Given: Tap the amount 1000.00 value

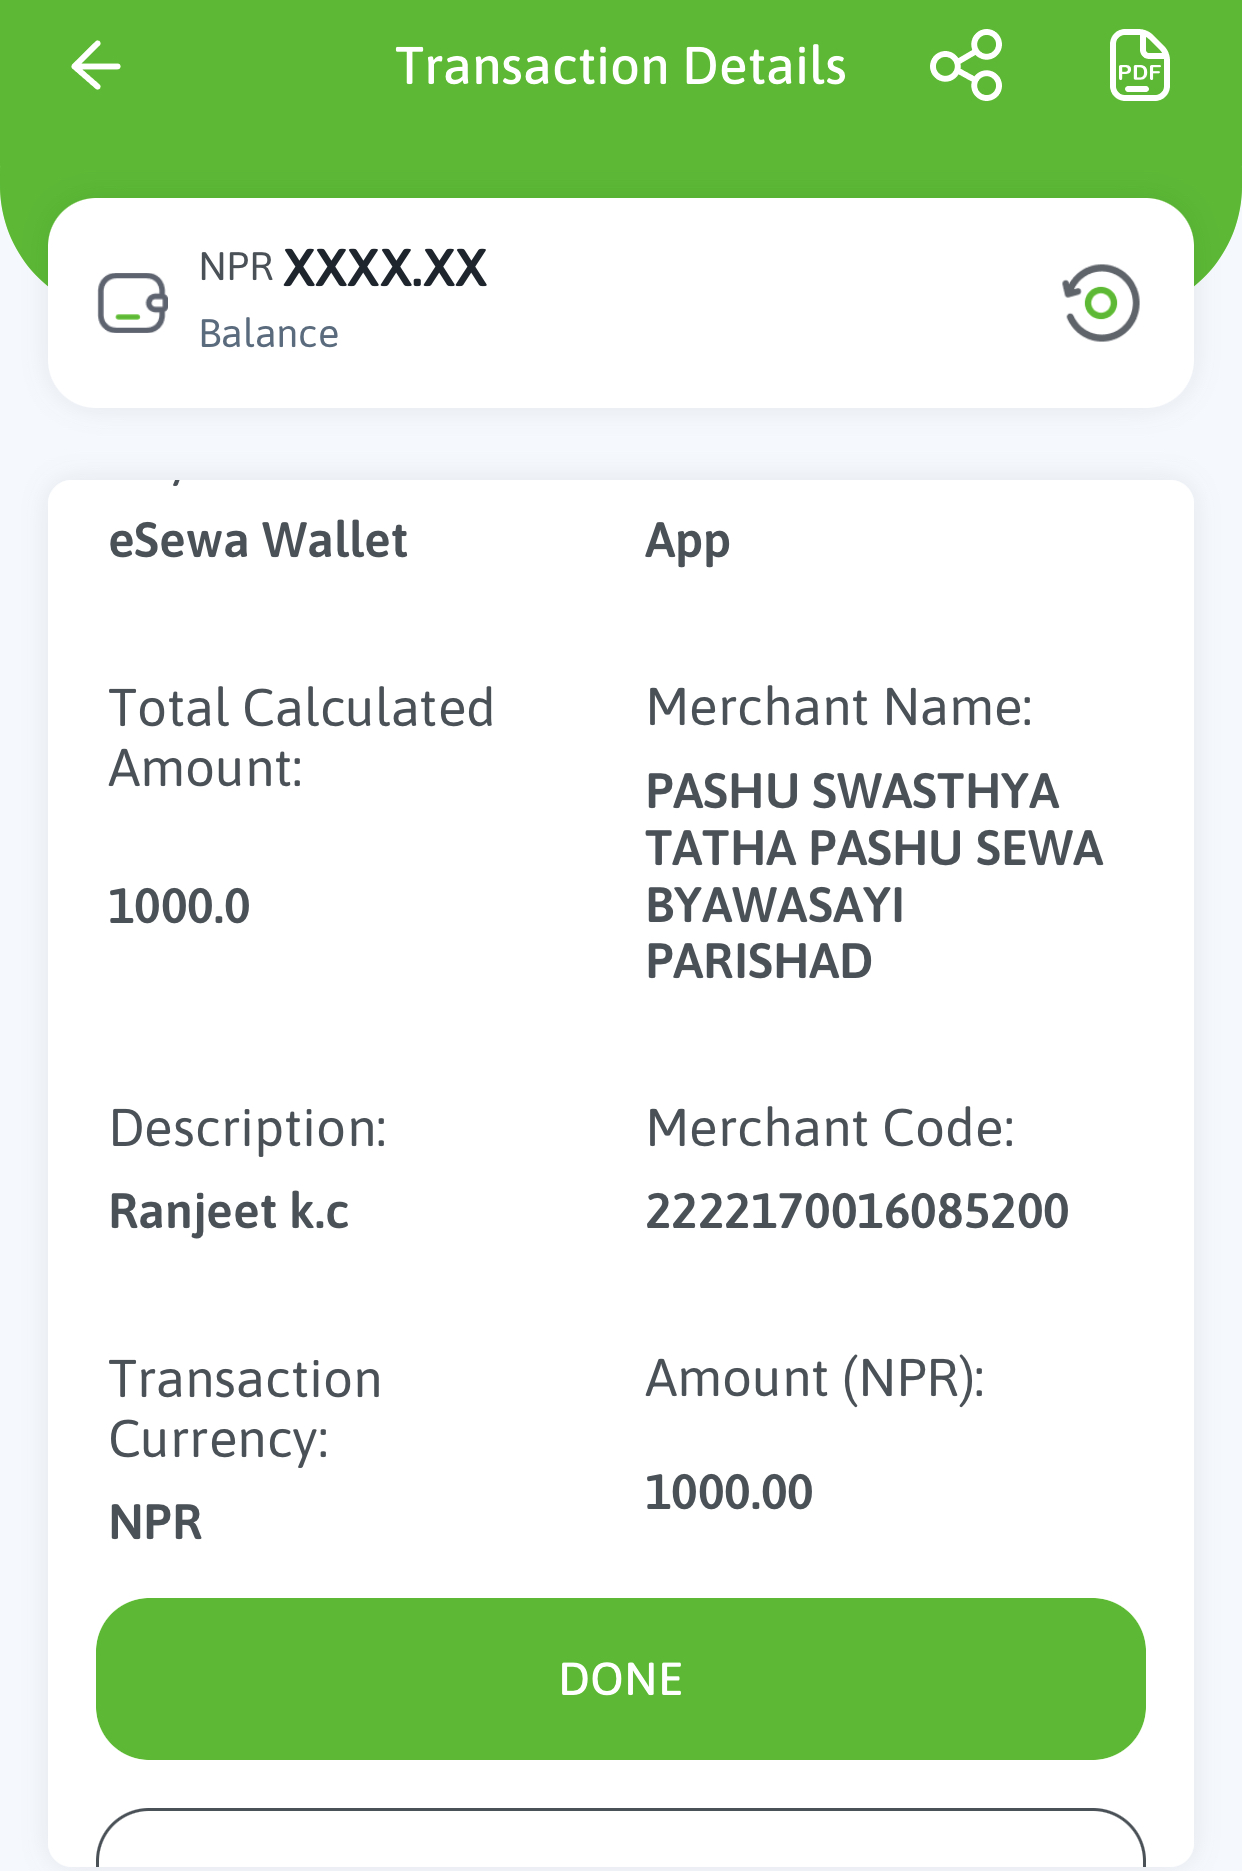Looking at the screenshot, I should pos(729,1492).
